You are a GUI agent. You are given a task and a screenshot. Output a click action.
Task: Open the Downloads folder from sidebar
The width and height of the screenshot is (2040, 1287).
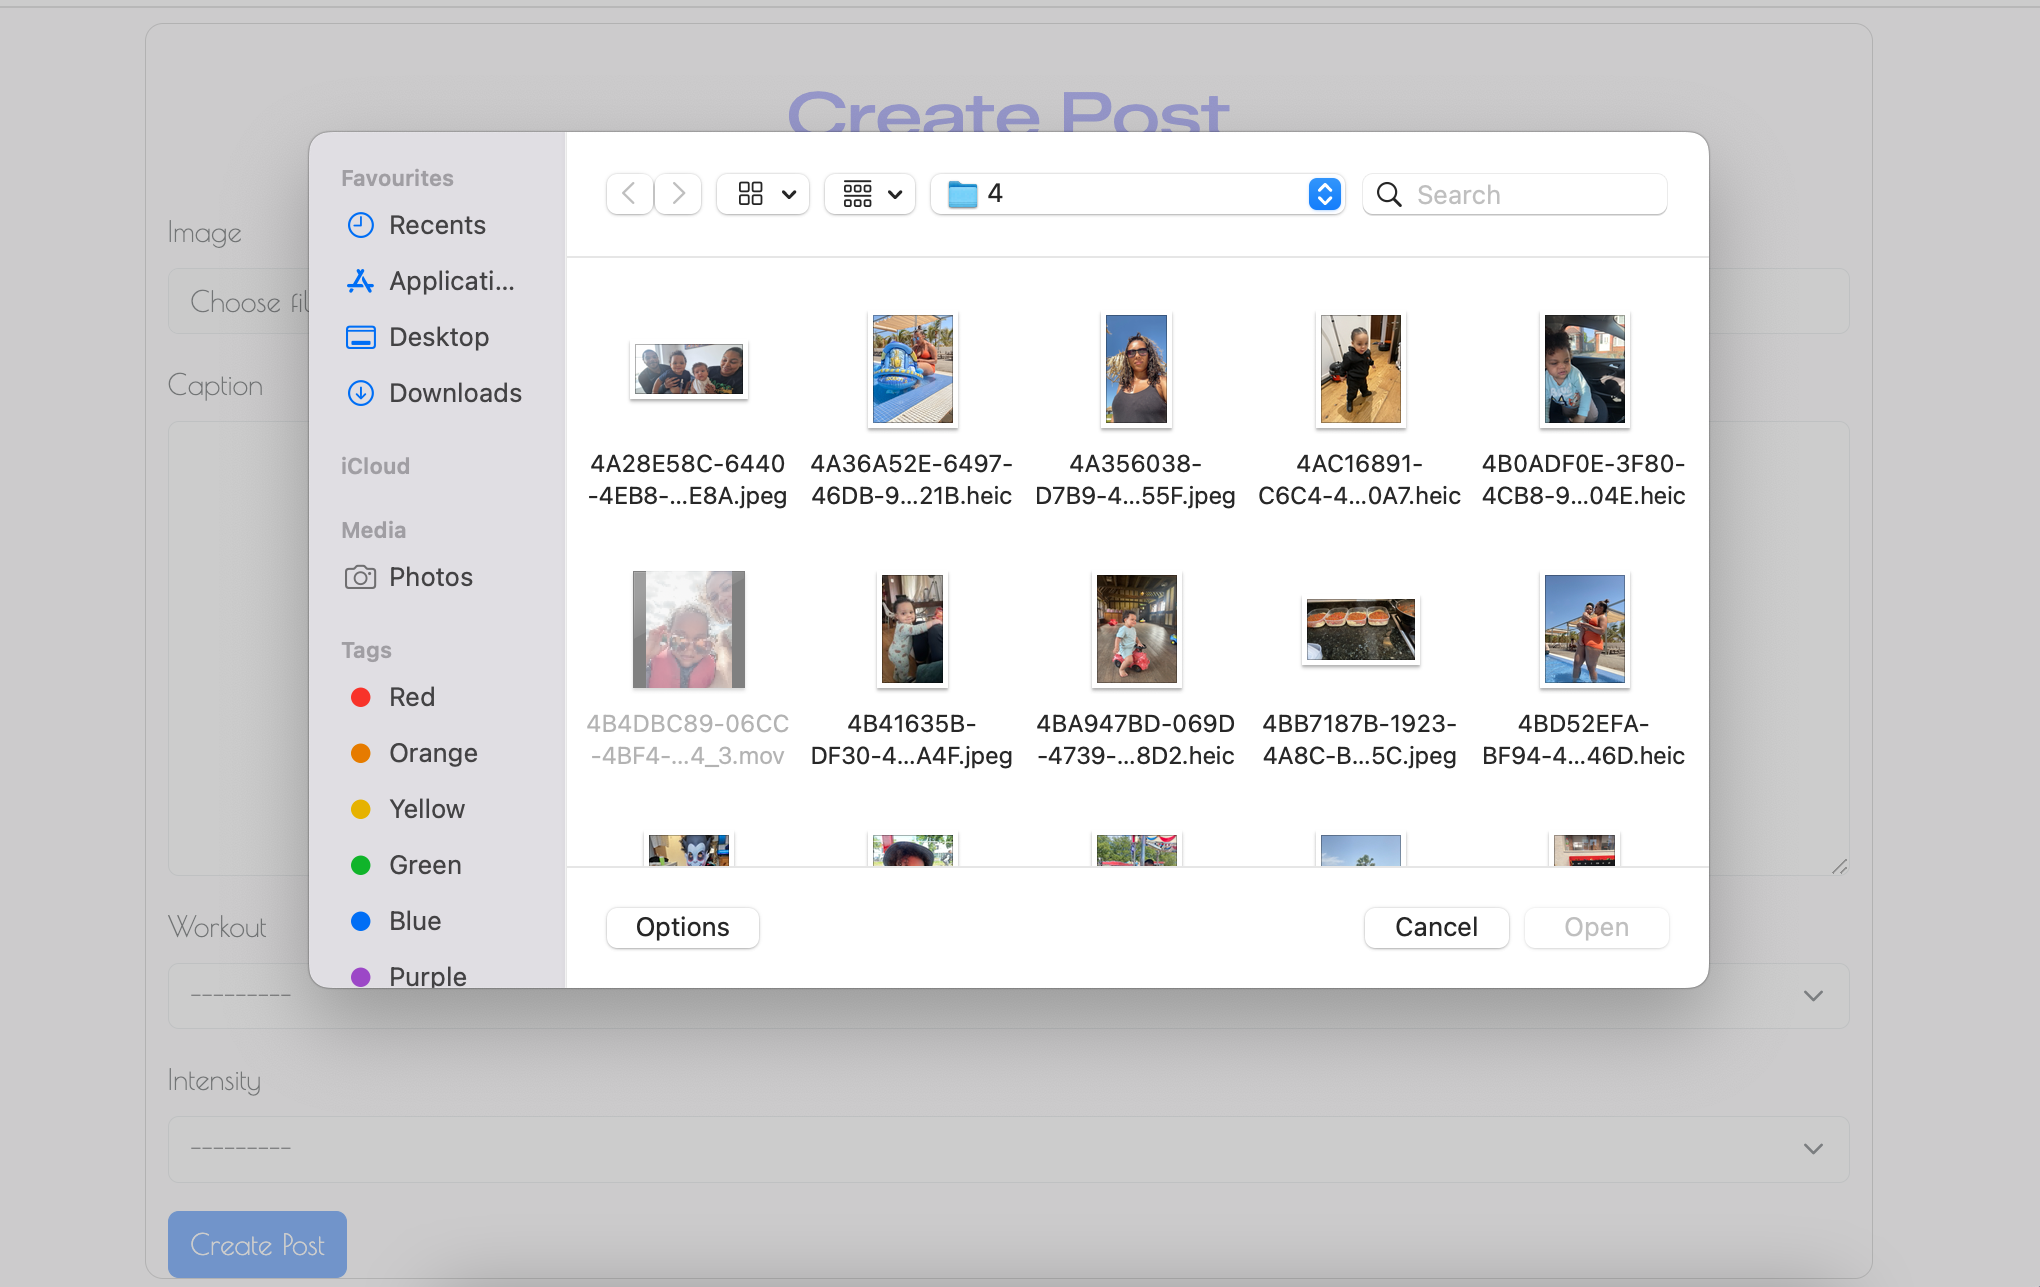pyautogui.click(x=455, y=393)
